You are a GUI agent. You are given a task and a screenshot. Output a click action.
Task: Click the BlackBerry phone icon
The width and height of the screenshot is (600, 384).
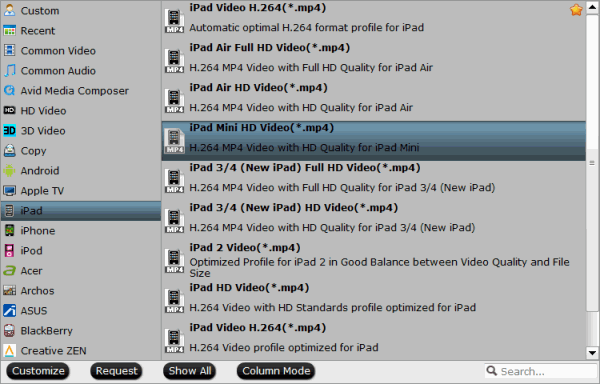click(x=9, y=330)
